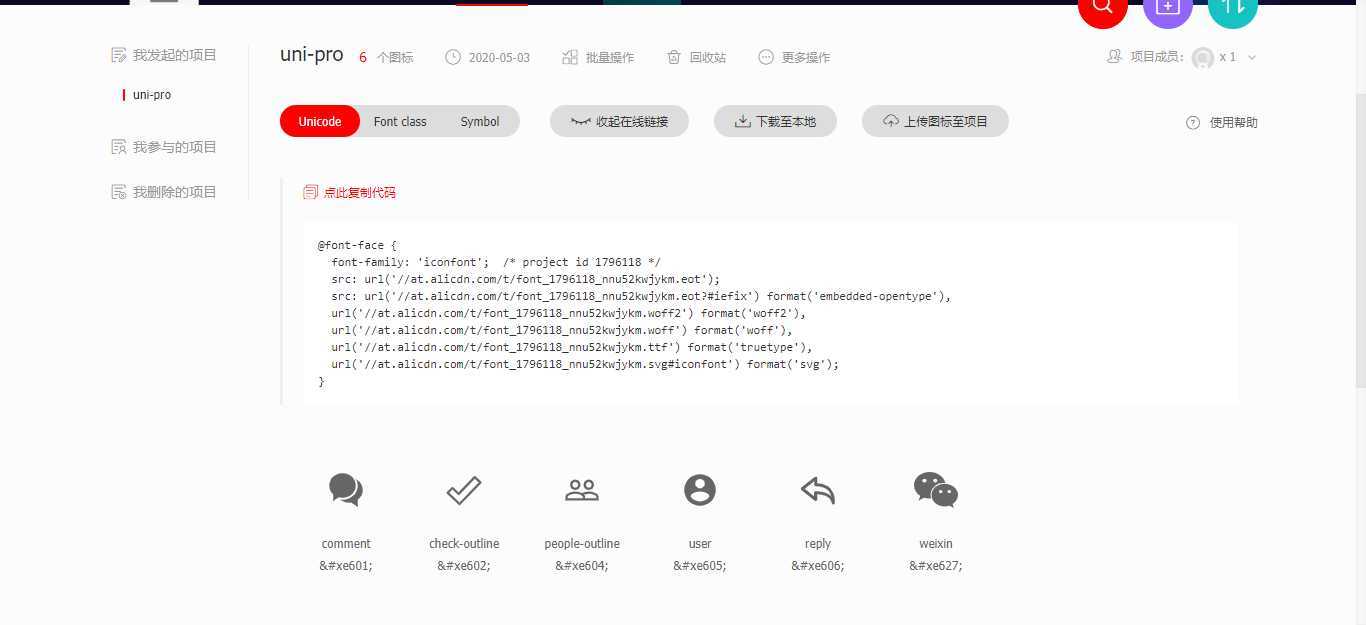
Task: Switch to the Unicode tab
Action: (x=320, y=121)
